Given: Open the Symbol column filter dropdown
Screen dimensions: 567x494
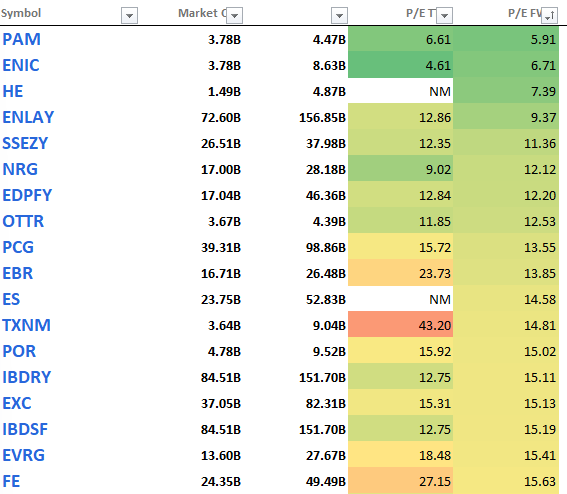Looking at the screenshot, I should pyautogui.click(x=129, y=16).
